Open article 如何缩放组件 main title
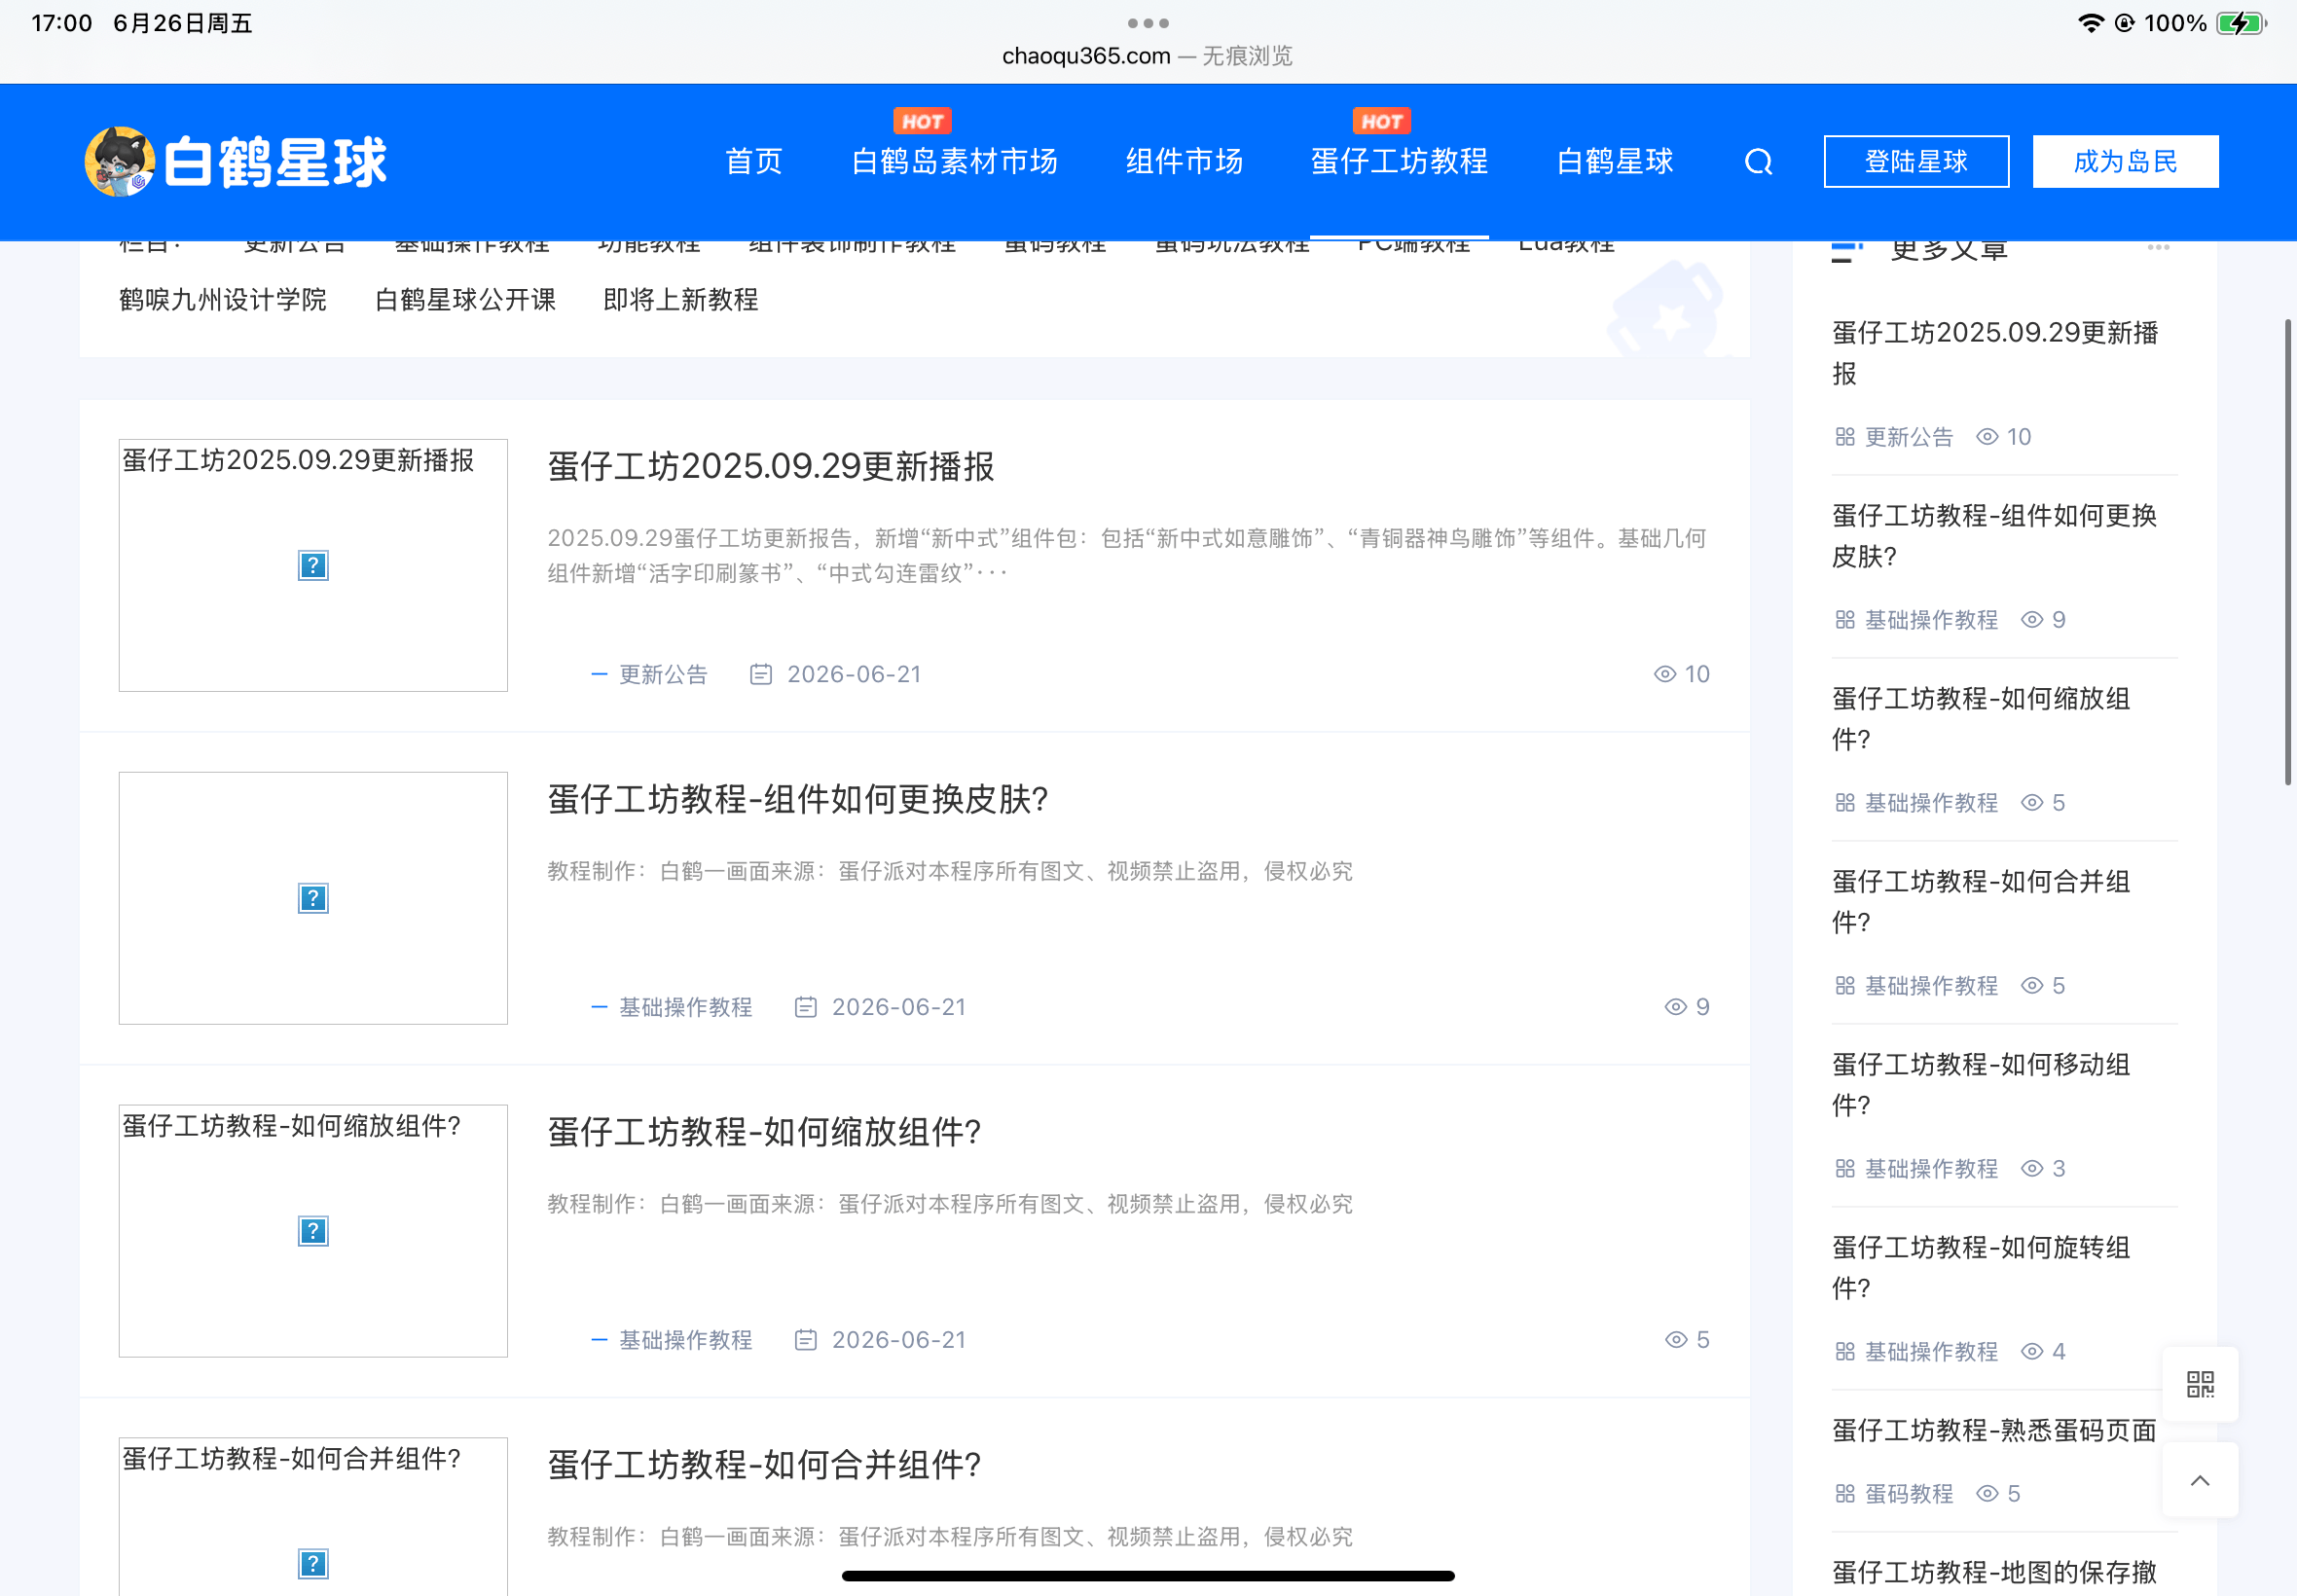 tap(764, 1133)
